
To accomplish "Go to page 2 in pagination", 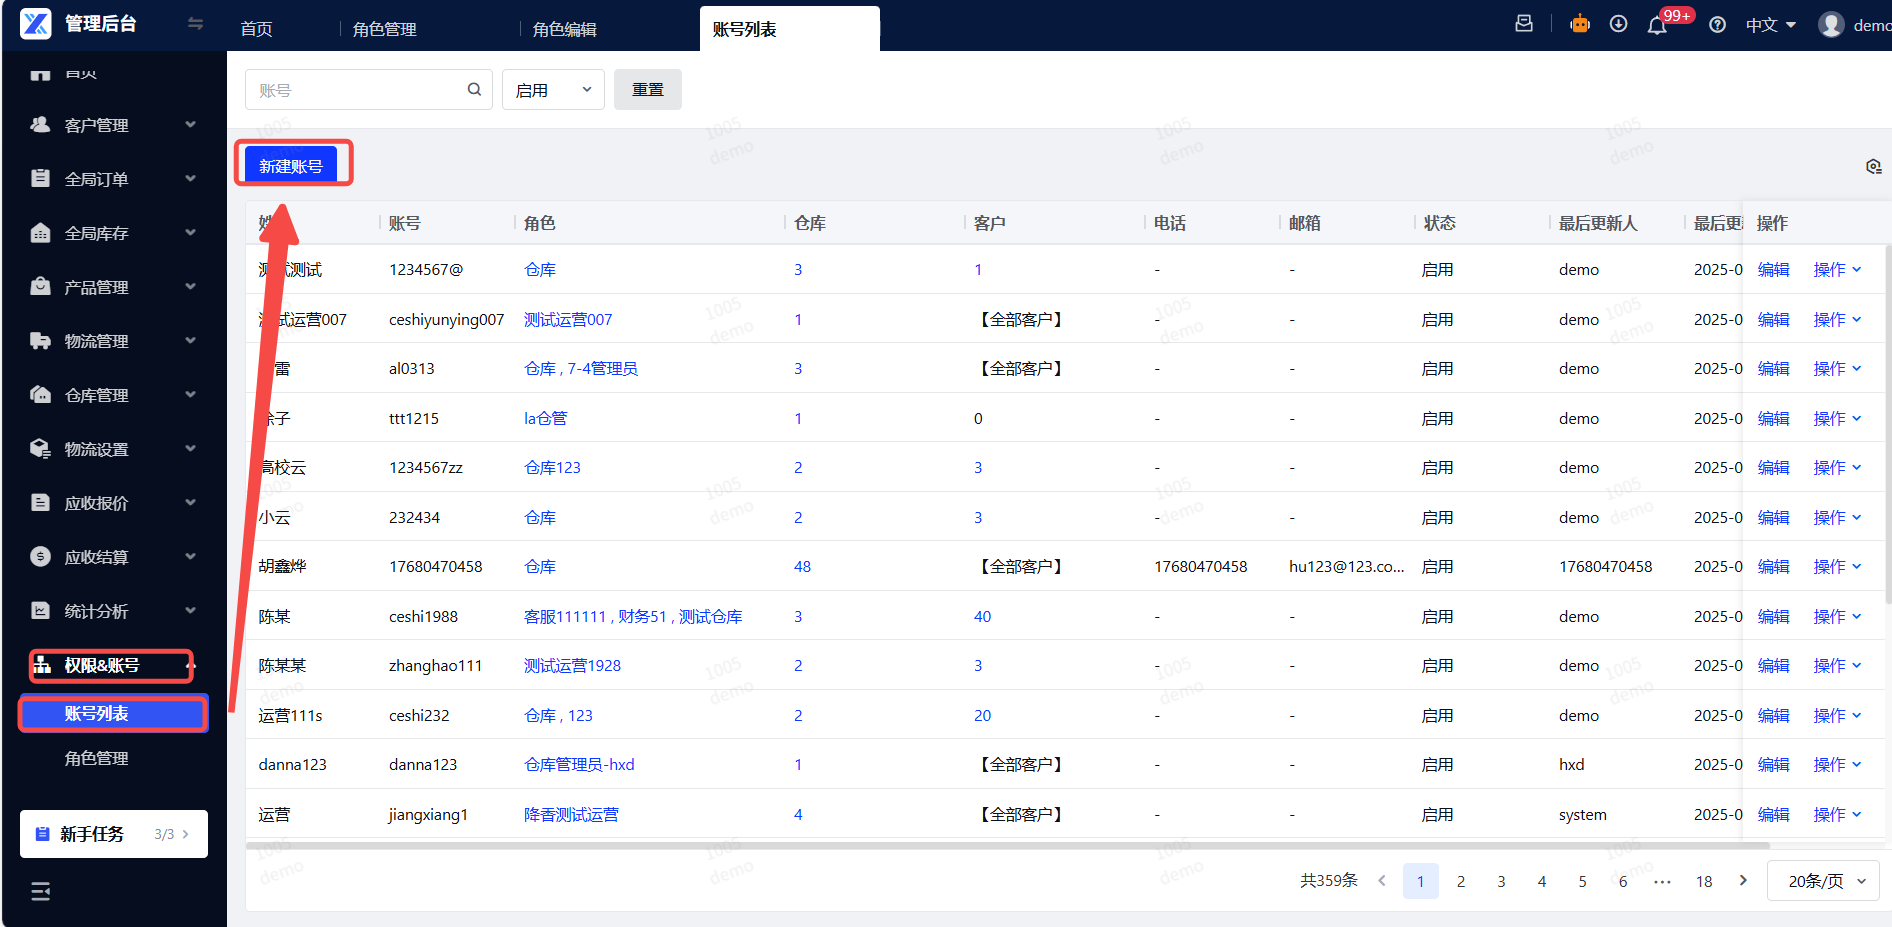I will (1461, 881).
